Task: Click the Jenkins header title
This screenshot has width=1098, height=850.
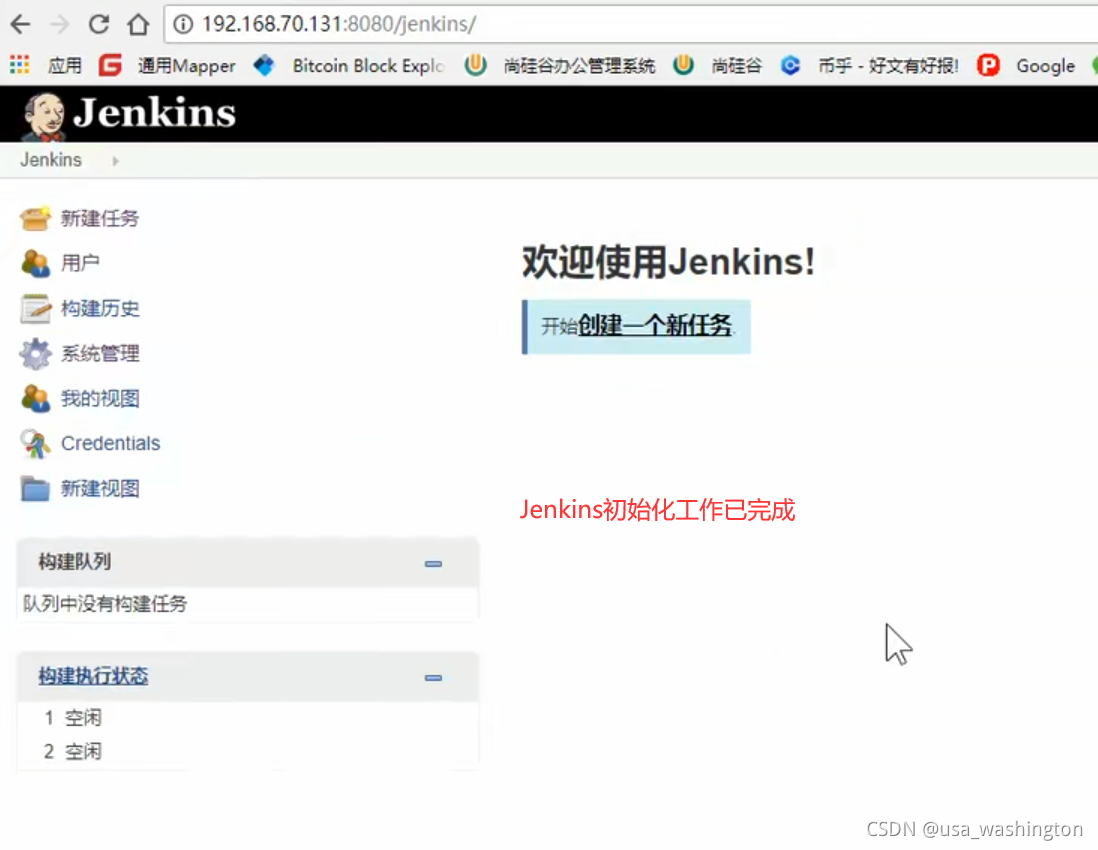Action: (154, 113)
